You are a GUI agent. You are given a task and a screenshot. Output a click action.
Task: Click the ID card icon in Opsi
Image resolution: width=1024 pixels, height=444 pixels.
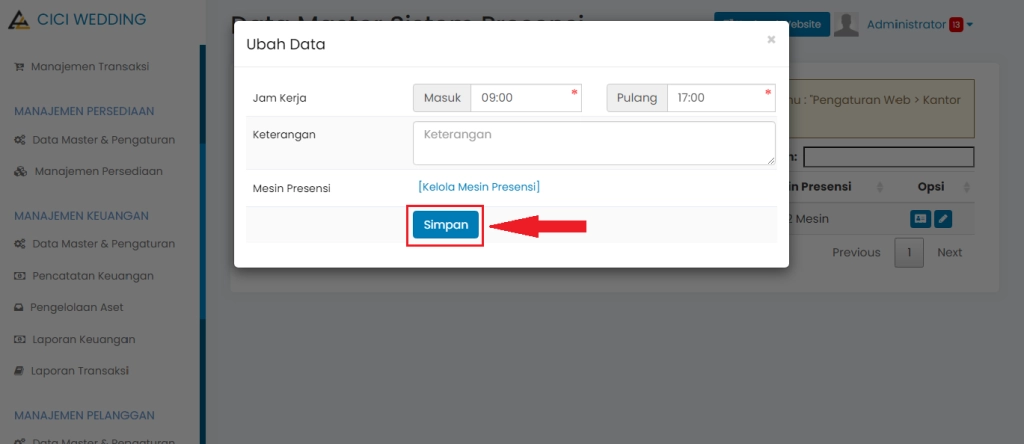[920, 219]
